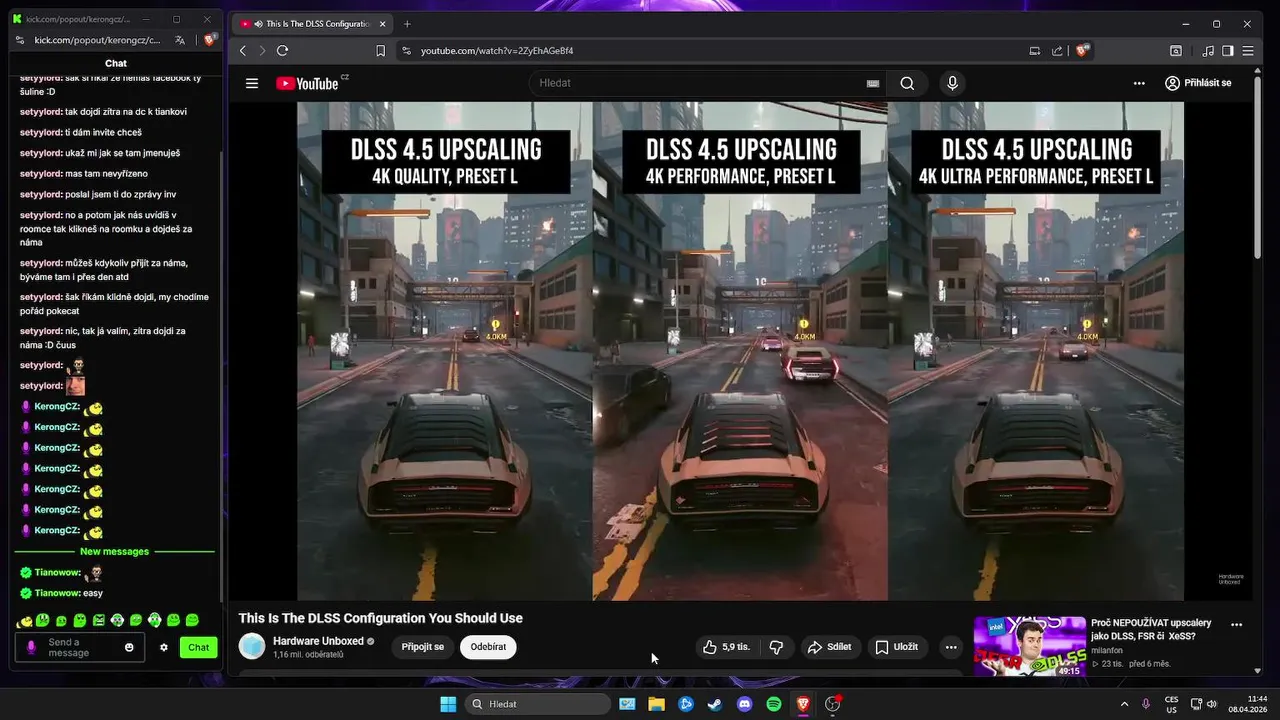Focus taskbar Hledat search box

pyautogui.click(x=539, y=704)
